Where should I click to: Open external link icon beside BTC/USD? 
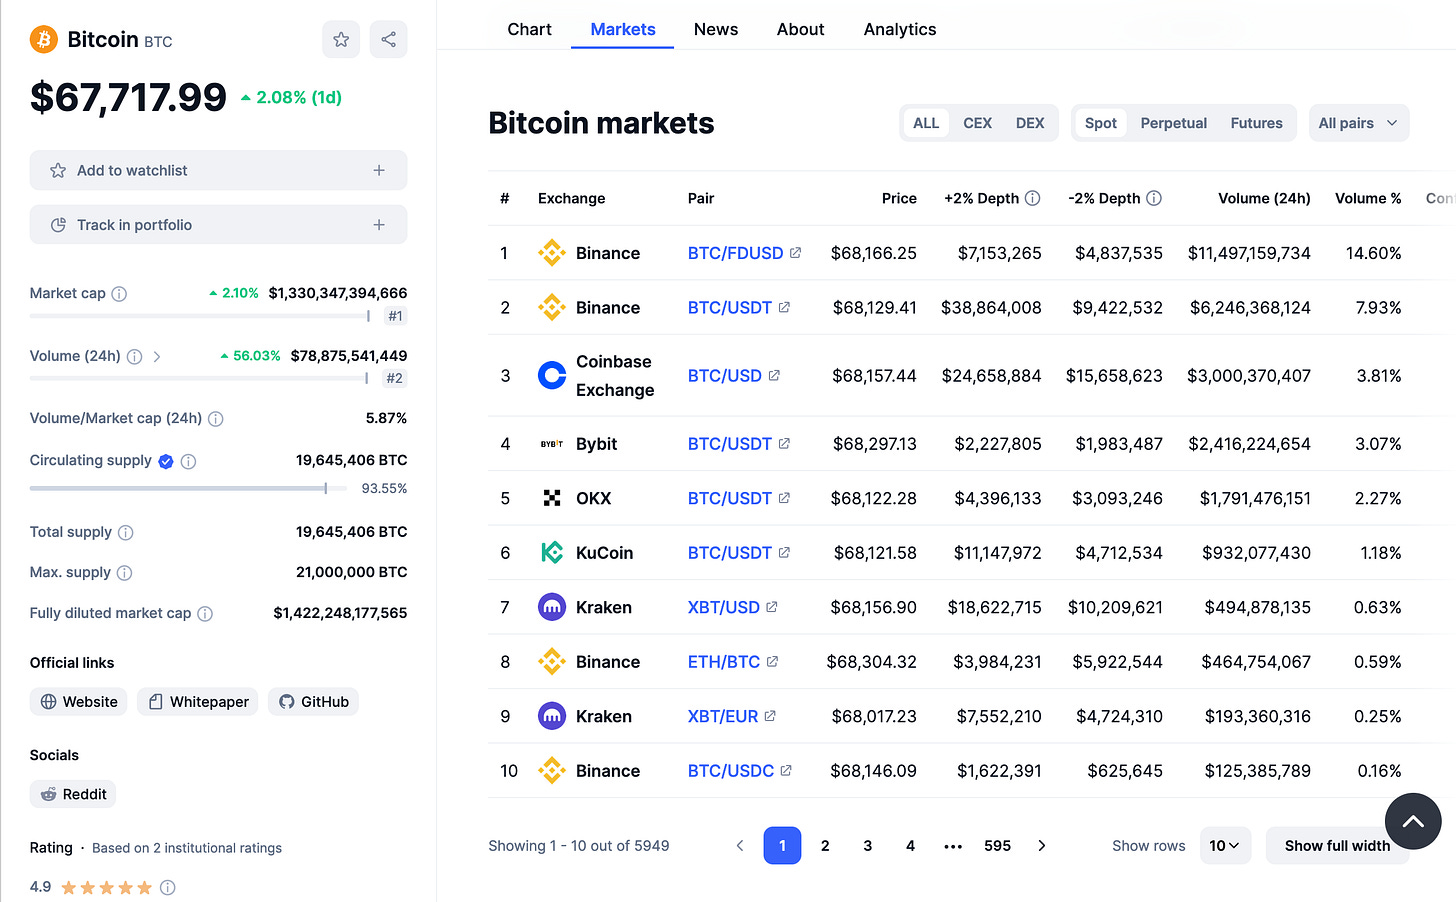tap(774, 376)
